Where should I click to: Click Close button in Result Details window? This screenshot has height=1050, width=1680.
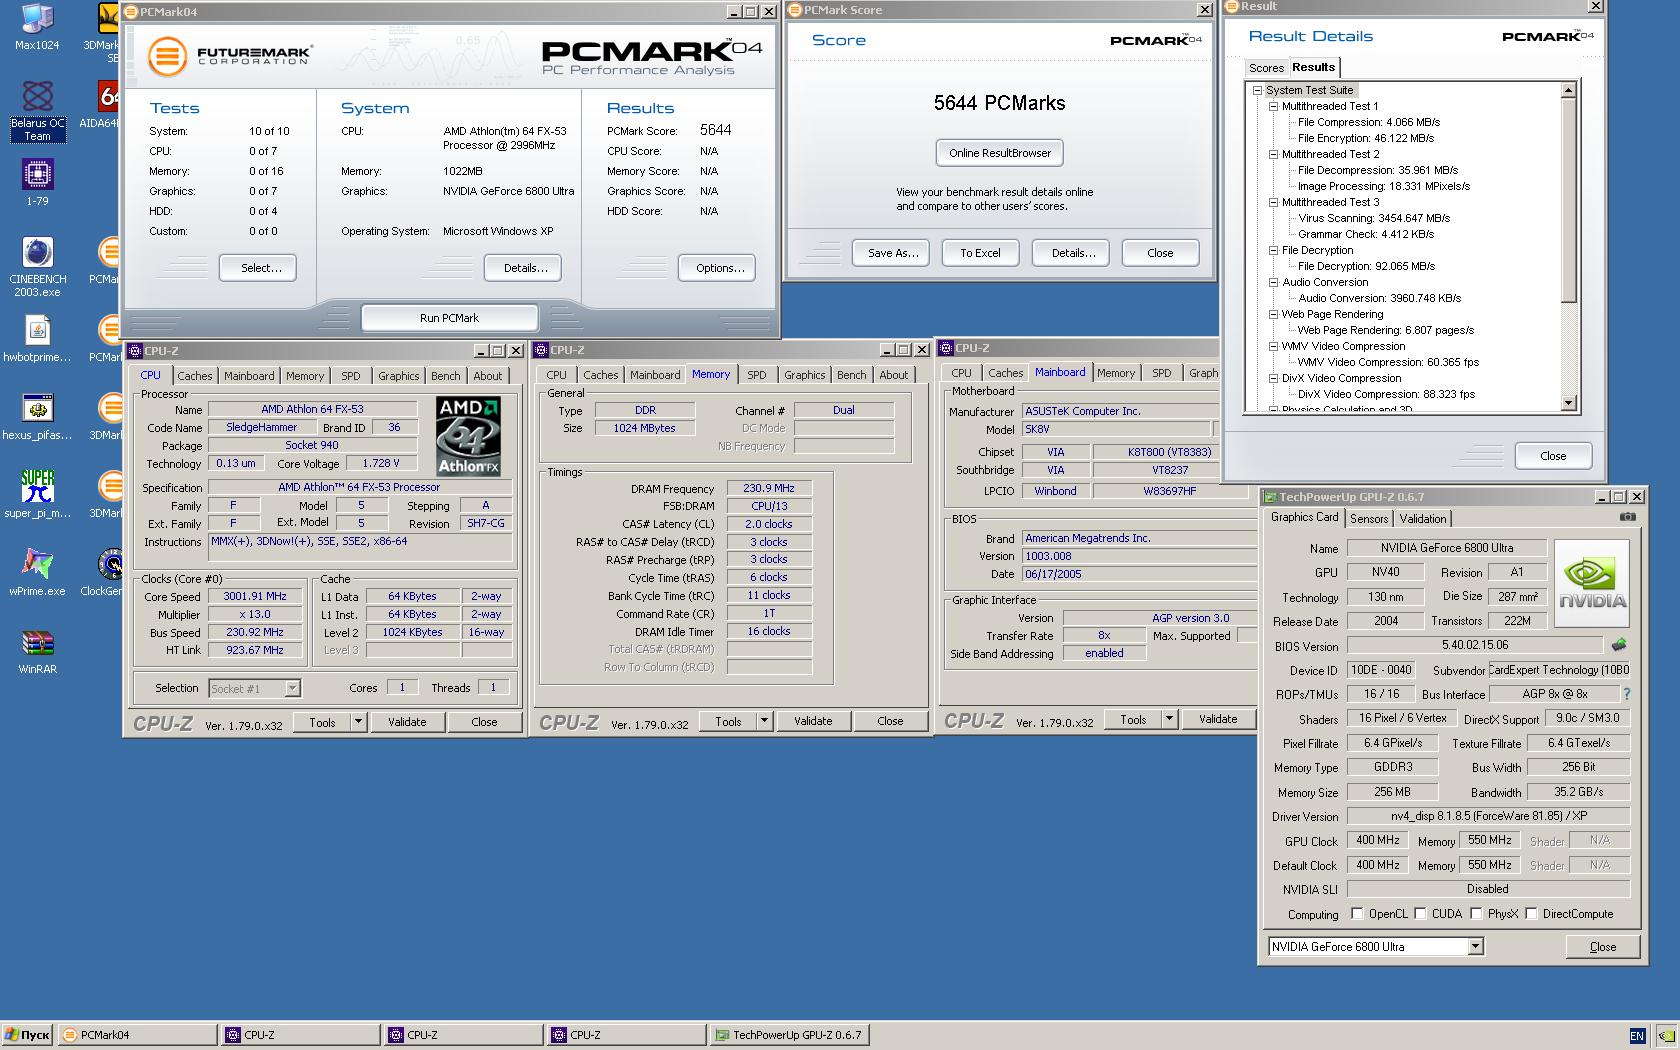(x=1553, y=456)
